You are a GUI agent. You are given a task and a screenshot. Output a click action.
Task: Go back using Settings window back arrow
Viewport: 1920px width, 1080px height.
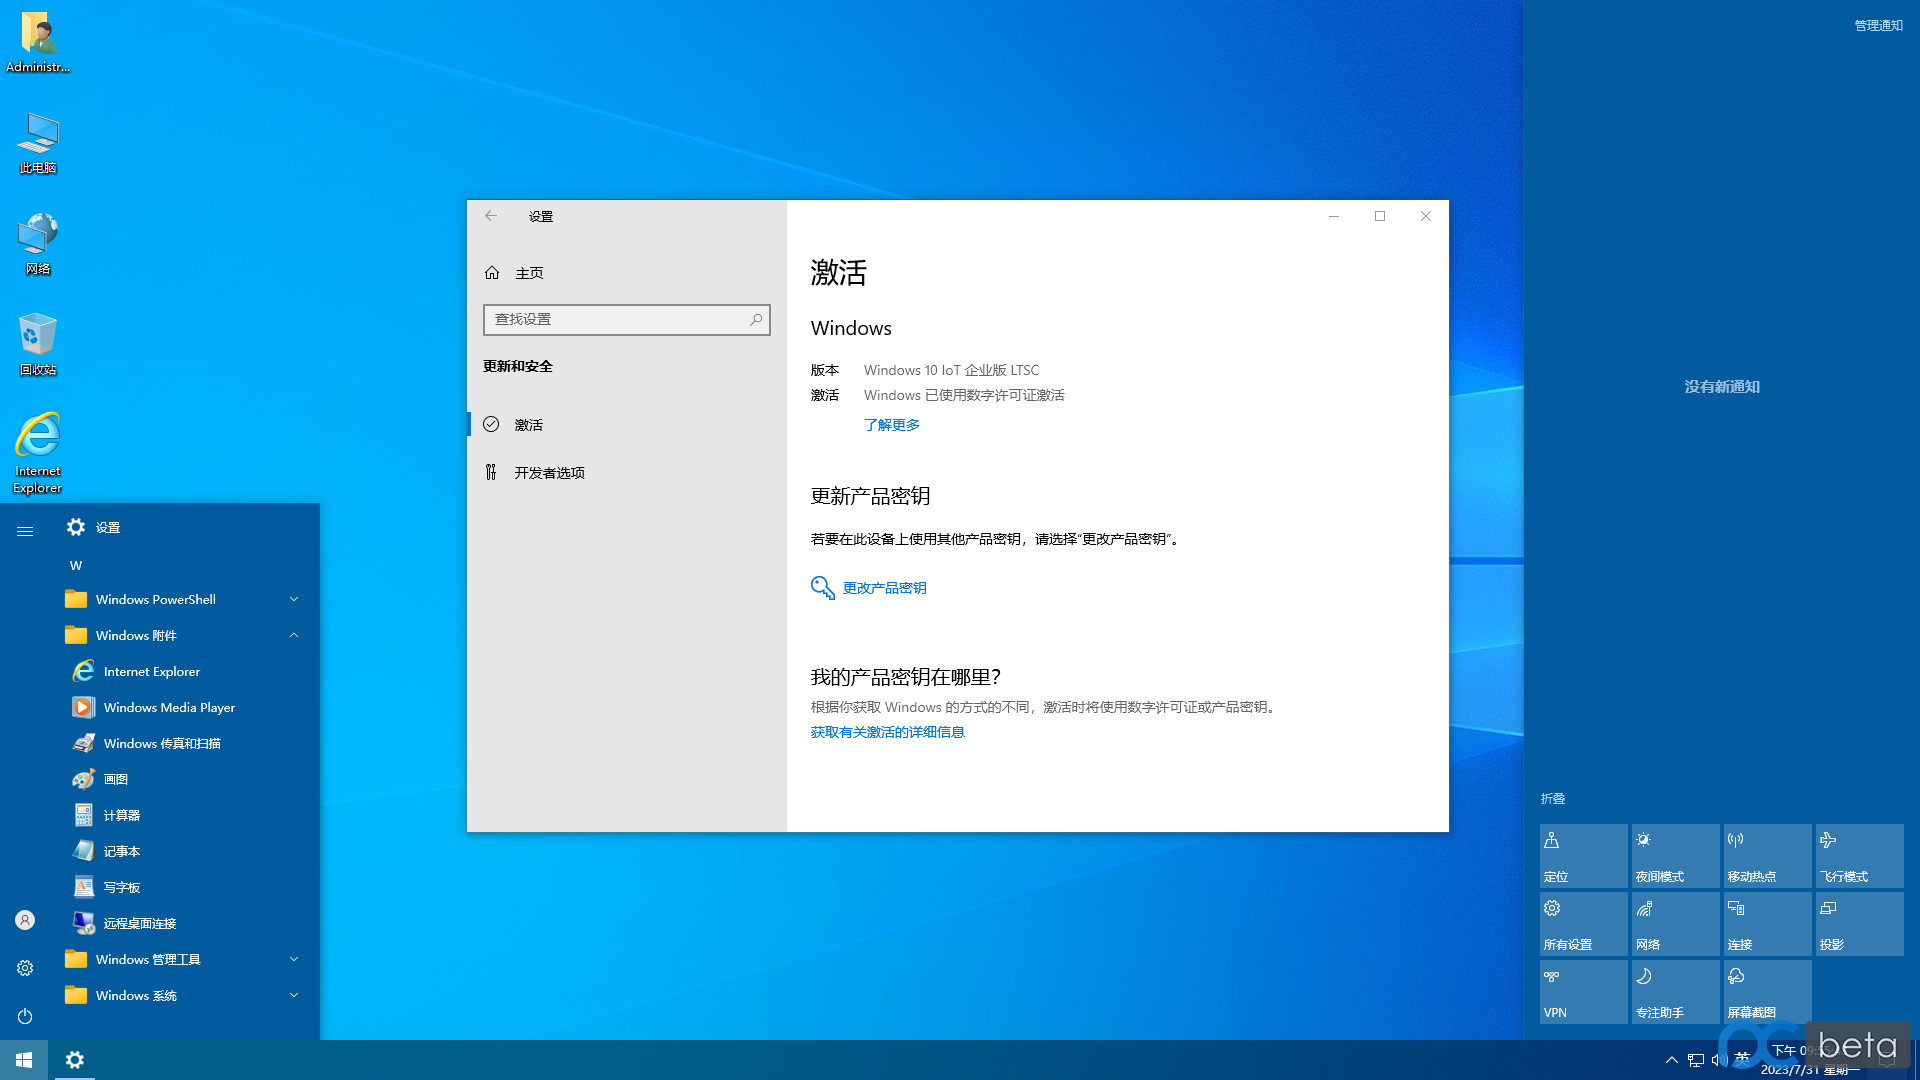[x=491, y=216]
